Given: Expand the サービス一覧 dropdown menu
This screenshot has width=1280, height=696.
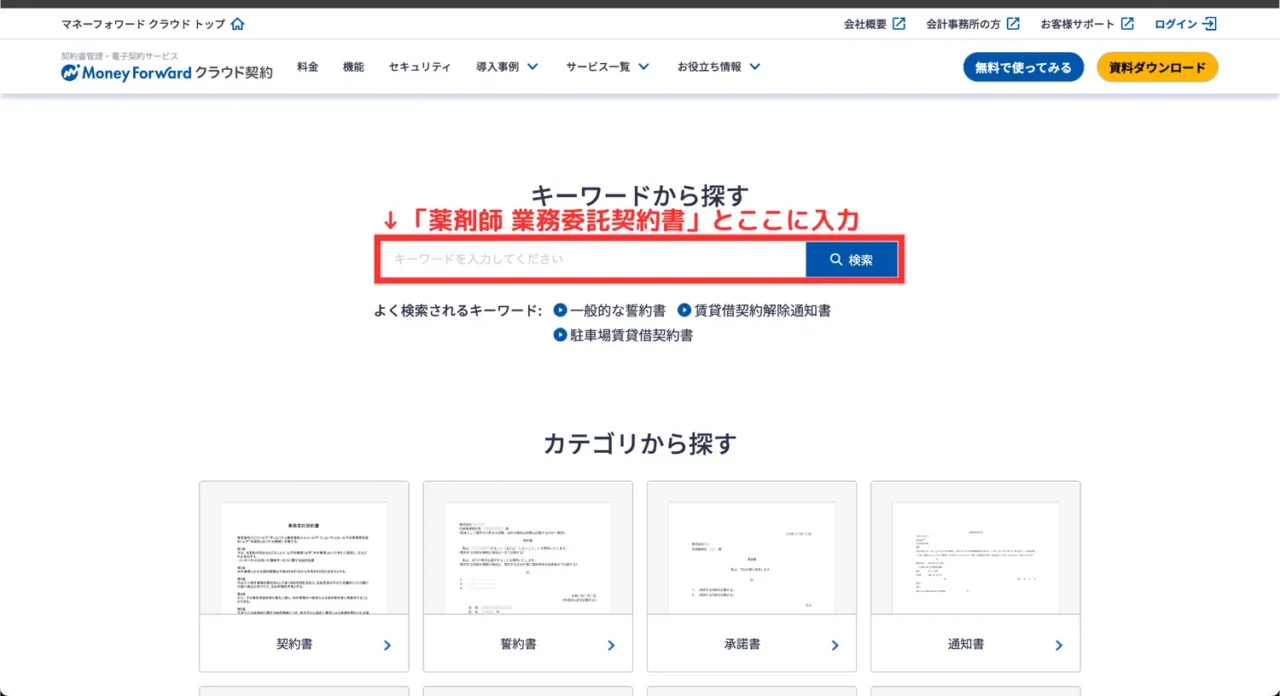Looking at the screenshot, I should 607,67.
